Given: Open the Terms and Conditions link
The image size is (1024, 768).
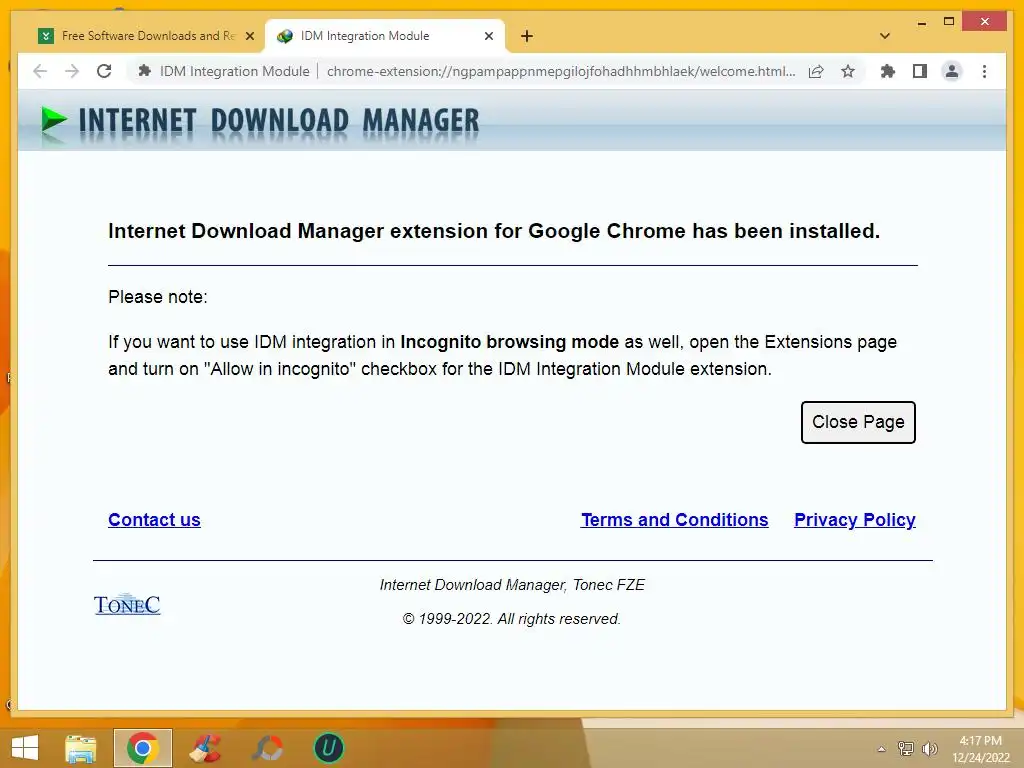Looking at the screenshot, I should [x=675, y=520].
